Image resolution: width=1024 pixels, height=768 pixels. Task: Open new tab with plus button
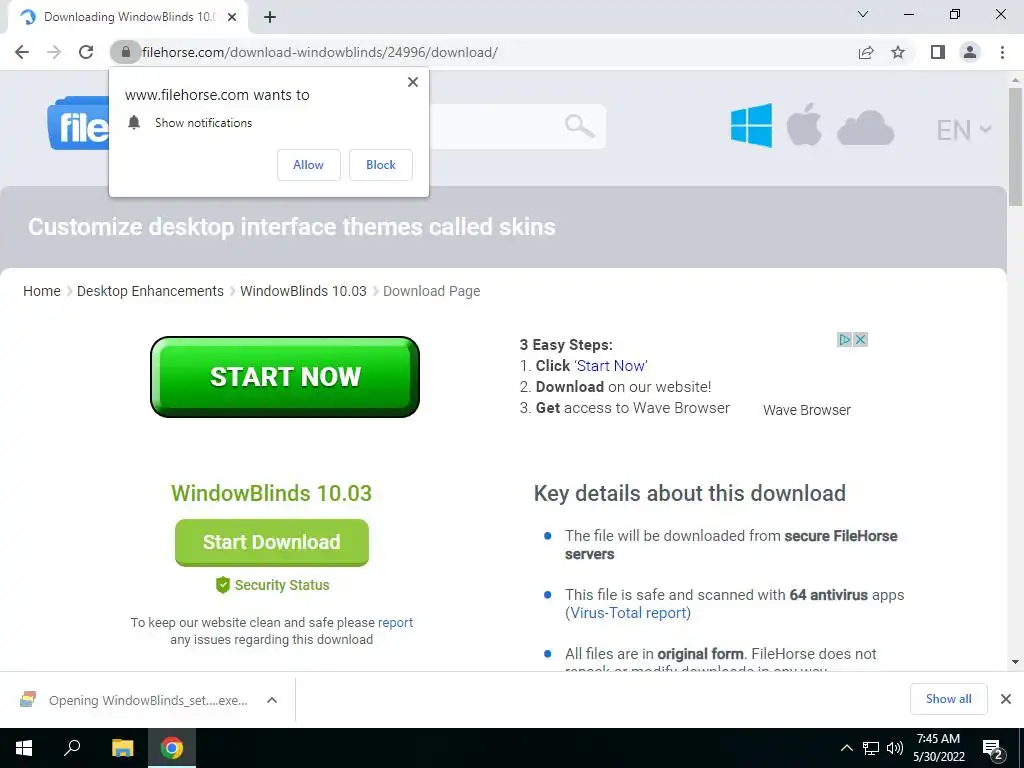pos(270,17)
